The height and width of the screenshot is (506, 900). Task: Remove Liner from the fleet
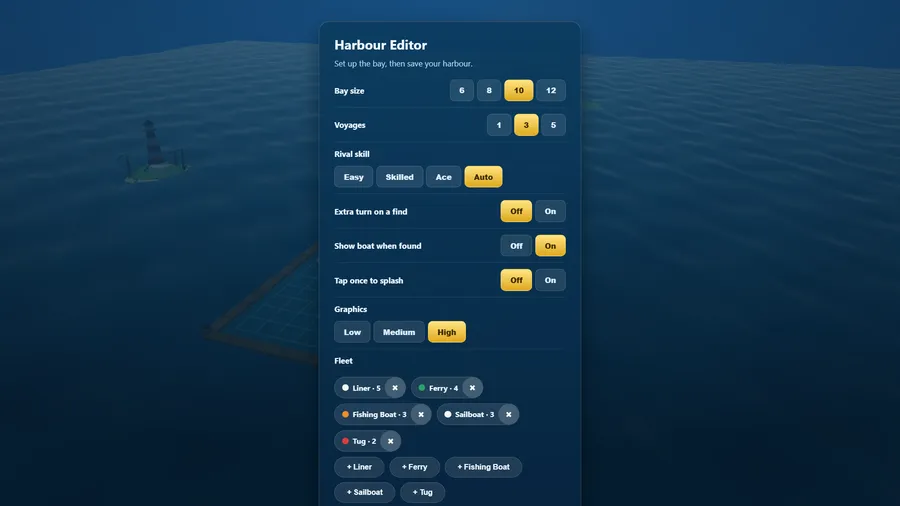point(395,388)
